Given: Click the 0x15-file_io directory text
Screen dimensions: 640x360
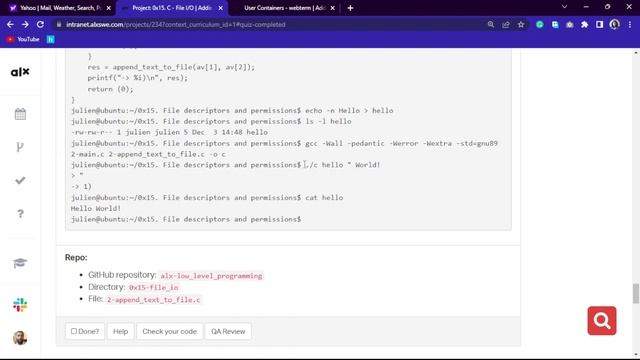Looking at the screenshot, I should [x=153, y=287].
